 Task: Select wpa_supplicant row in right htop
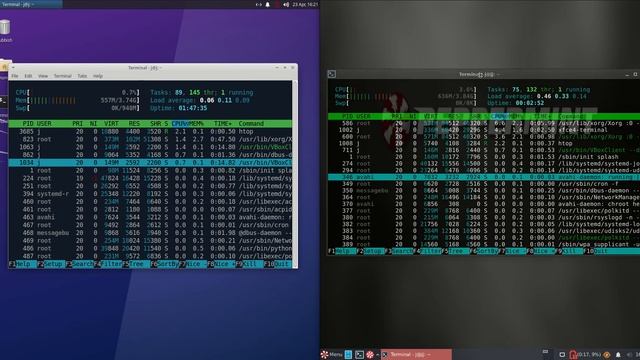(484, 244)
